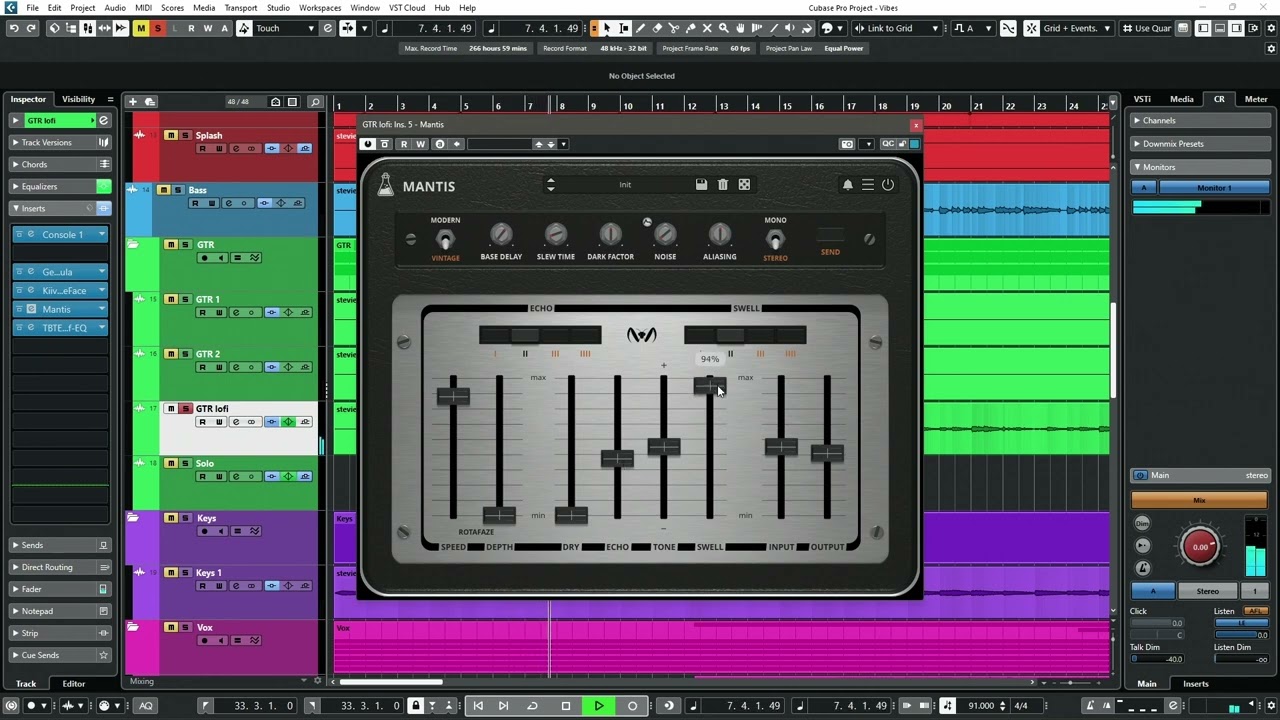
Task: Open the Workspaces menu
Action: click(320, 7)
